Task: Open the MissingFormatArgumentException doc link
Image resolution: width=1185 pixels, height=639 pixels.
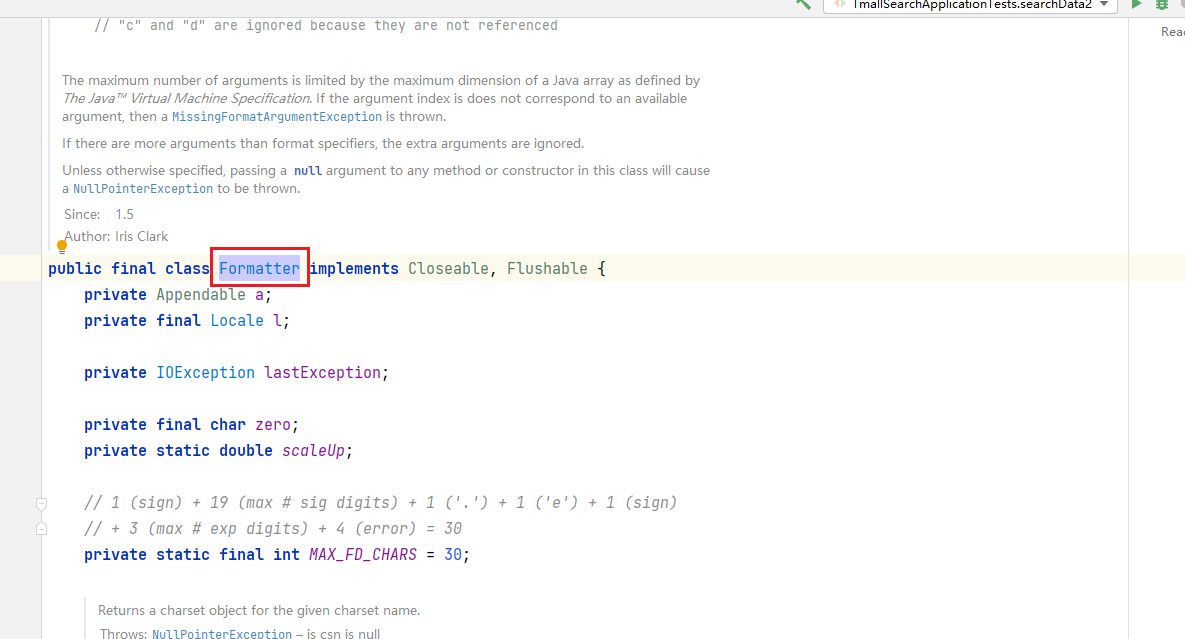Action: click(x=277, y=116)
